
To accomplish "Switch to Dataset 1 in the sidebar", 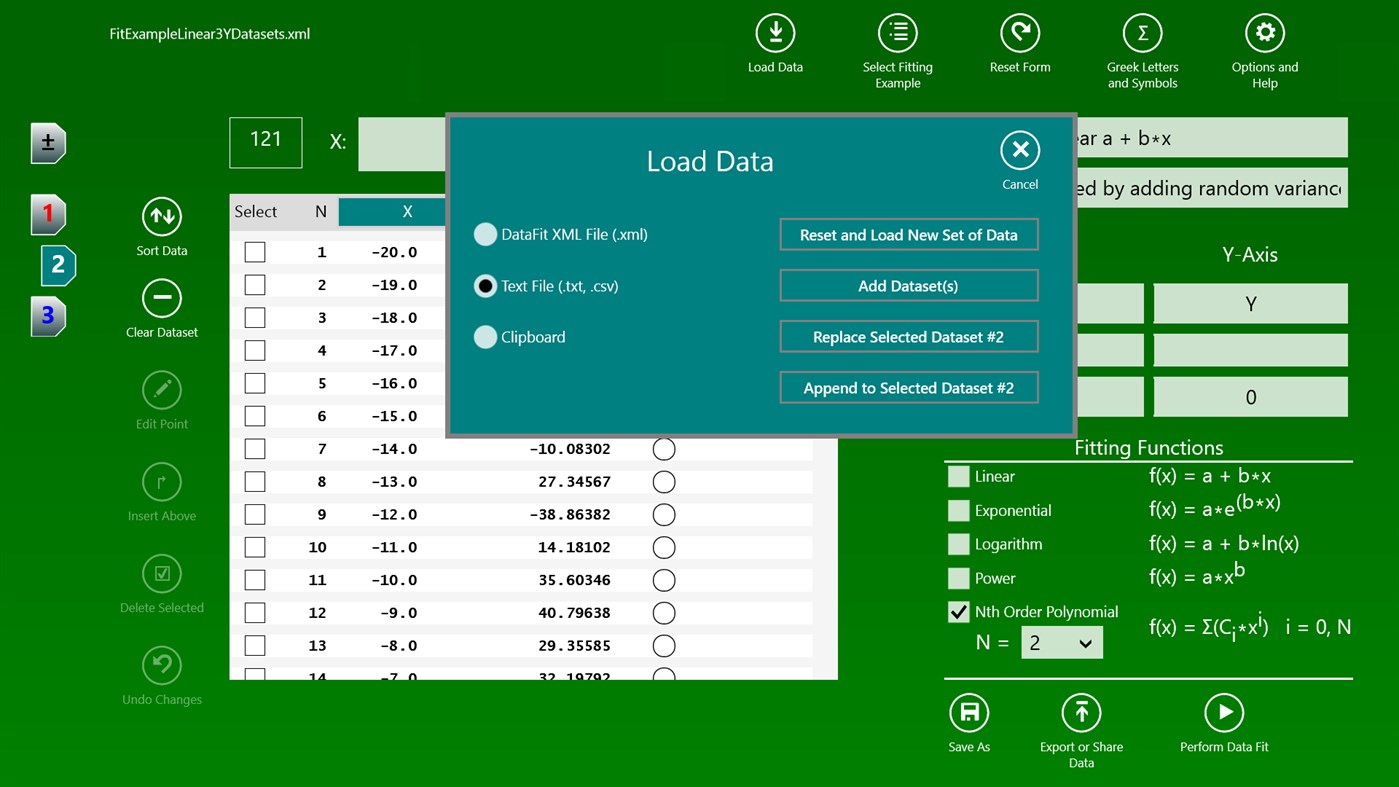I will coord(46,213).
